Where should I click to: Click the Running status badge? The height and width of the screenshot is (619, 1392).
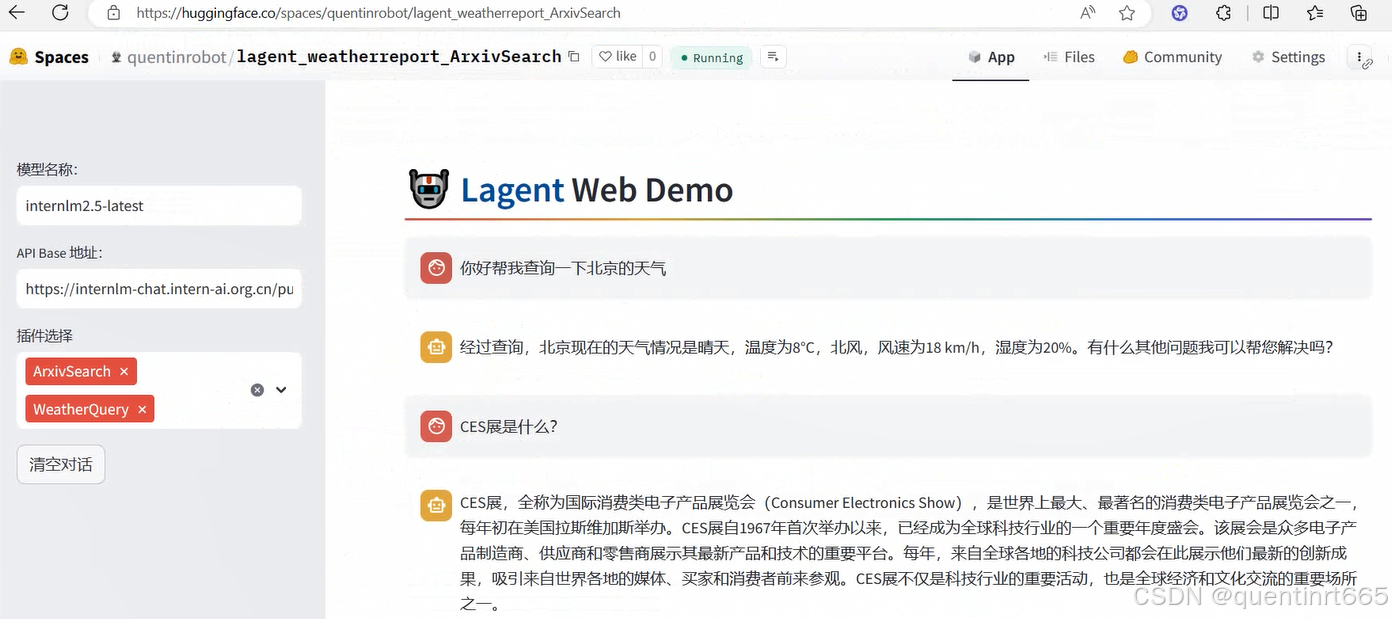[711, 57]
